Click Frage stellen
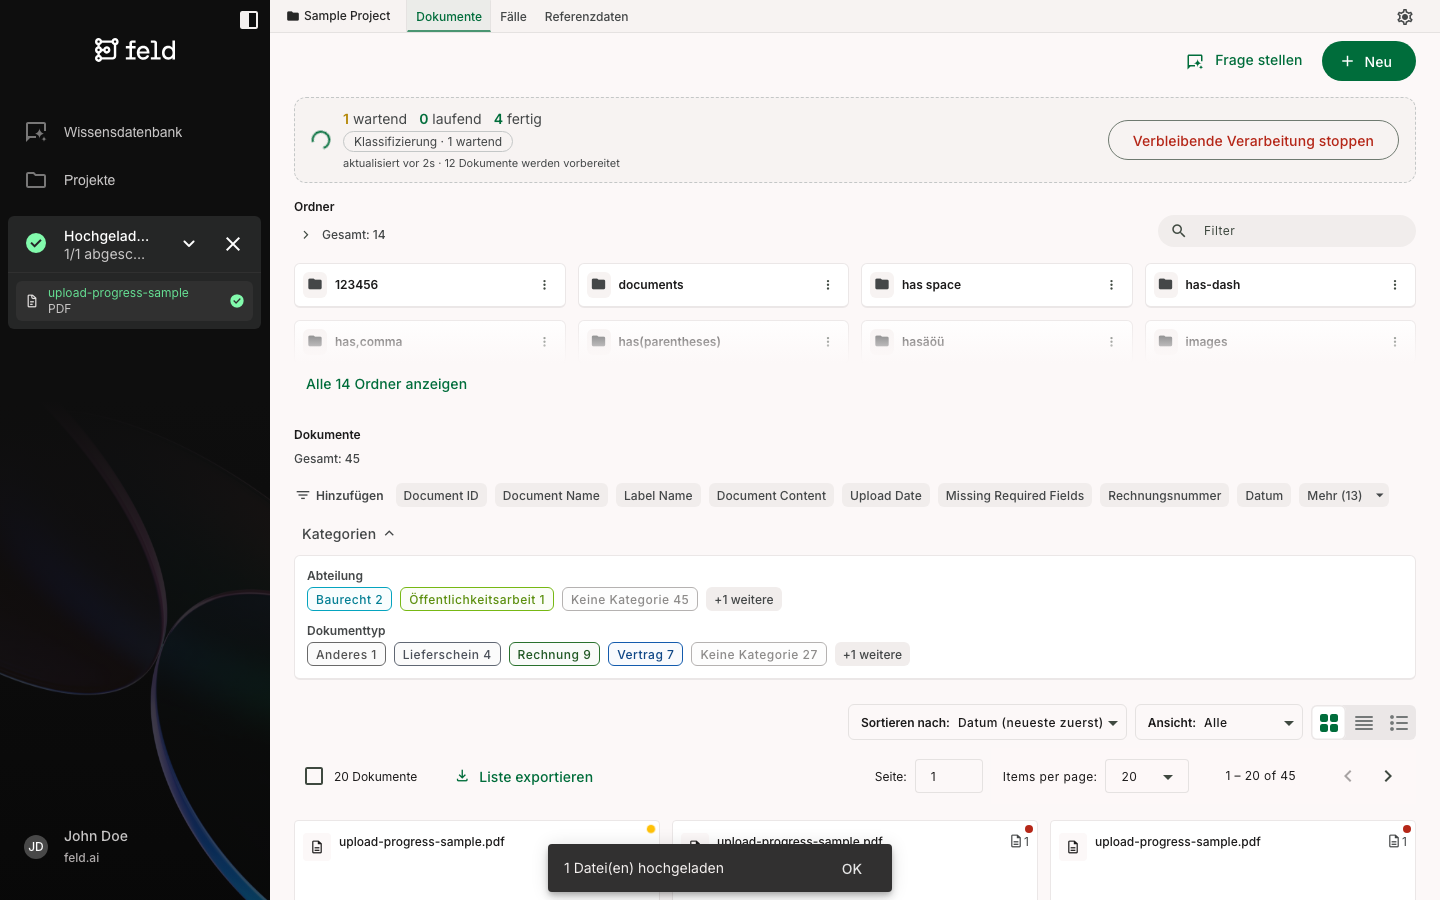The image size is (1440, 900). click(1244, 61)
